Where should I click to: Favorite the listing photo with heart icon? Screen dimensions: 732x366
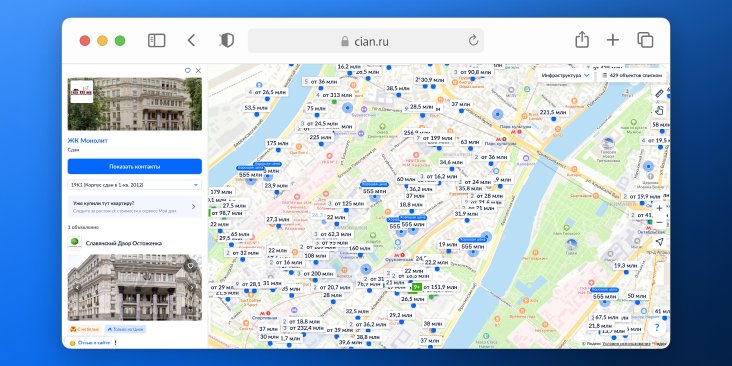point(190,266)
